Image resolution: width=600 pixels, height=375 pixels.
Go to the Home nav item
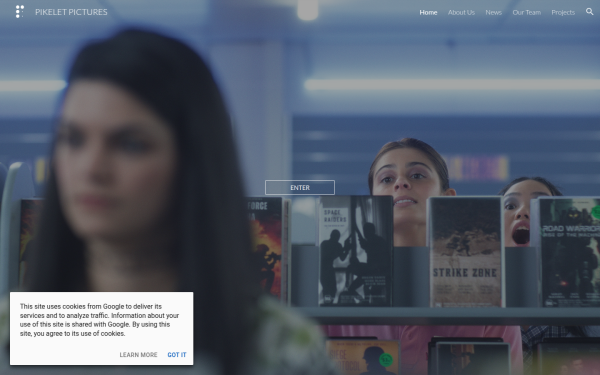(428, 12)
